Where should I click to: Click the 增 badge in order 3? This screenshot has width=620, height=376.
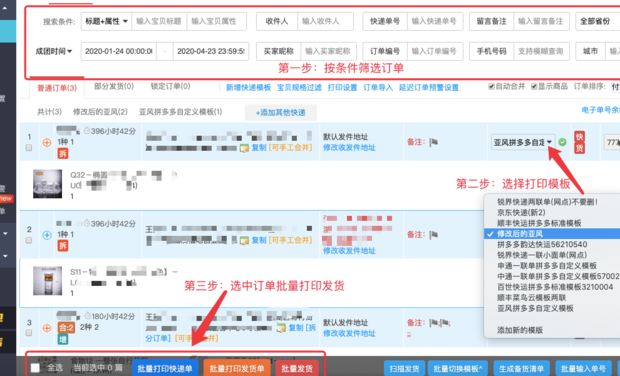pyautogui.click(x=63, y=339)
